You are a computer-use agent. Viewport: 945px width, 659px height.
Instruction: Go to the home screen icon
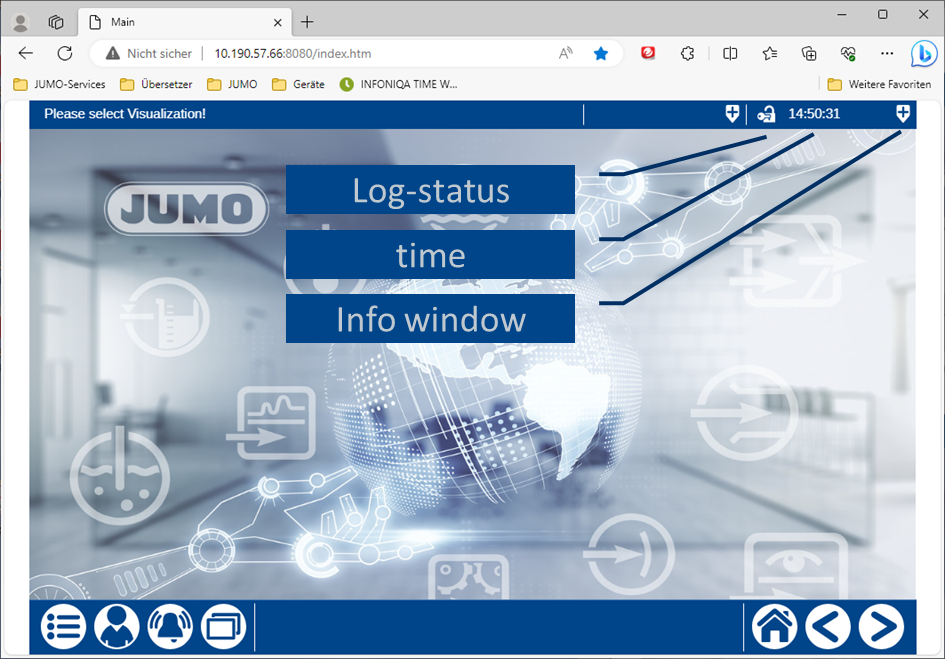coord(775,627)
